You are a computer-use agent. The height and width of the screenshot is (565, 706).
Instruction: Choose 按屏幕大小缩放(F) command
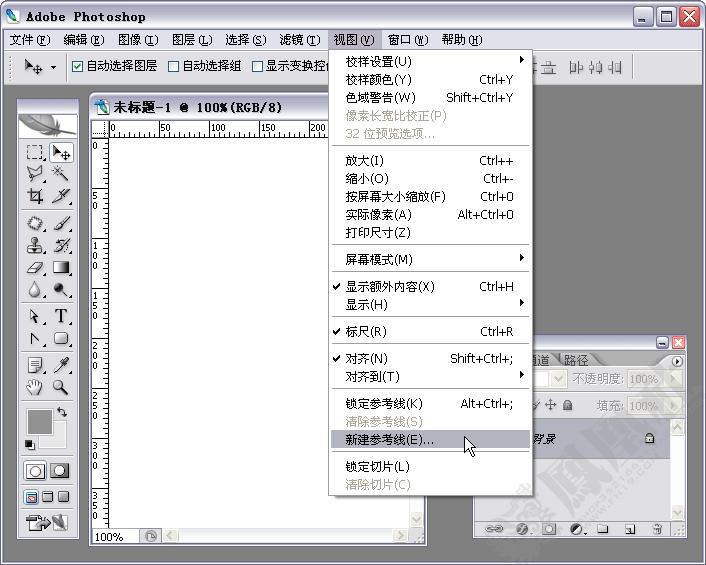click(430, 197)
